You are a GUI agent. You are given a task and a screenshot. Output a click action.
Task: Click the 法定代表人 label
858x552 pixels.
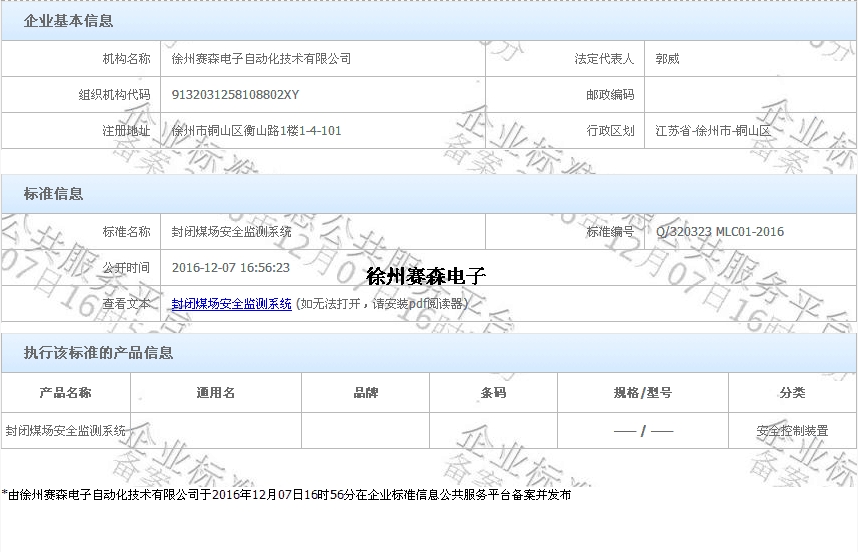604,59
